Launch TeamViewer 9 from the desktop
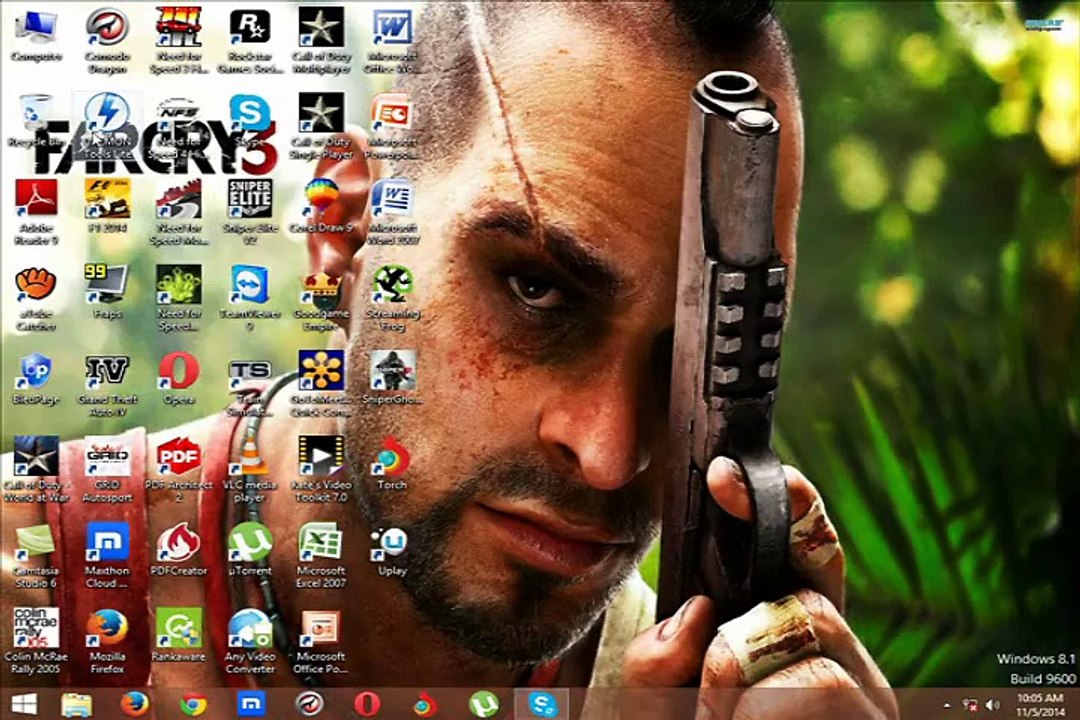 [250, 298]
